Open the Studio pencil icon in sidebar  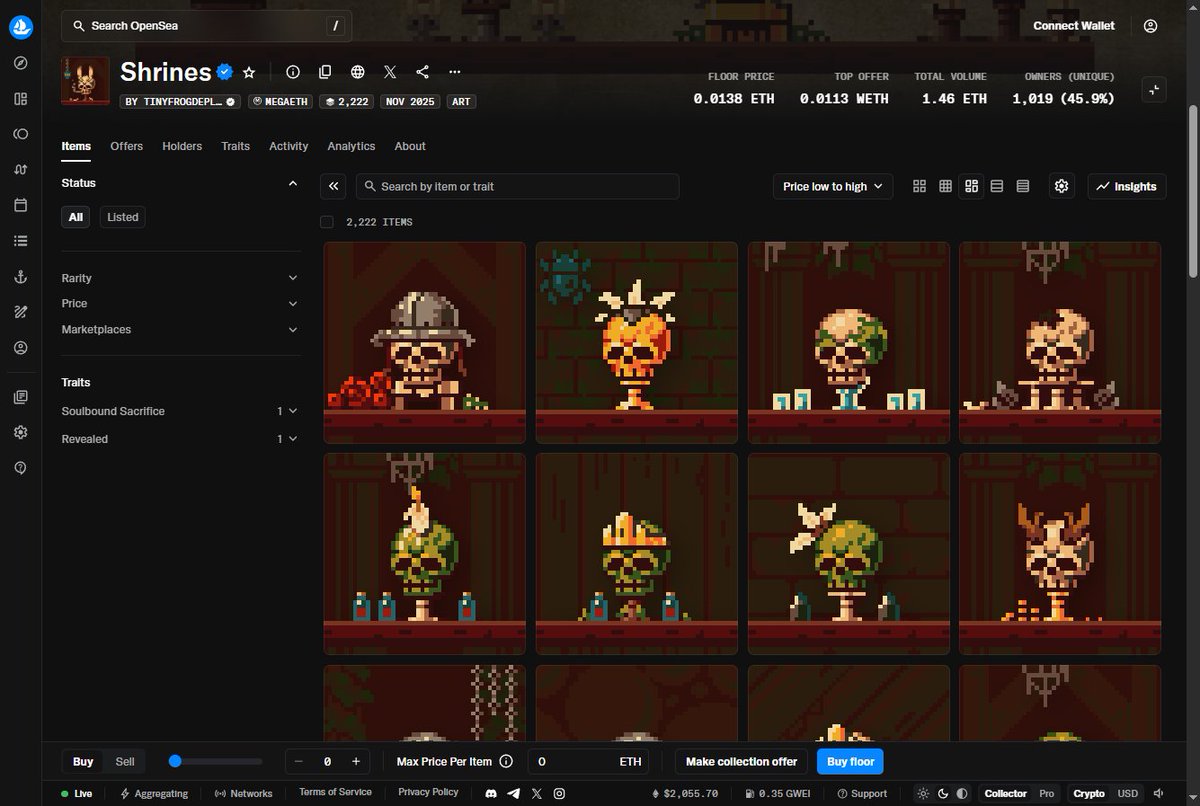(x=21, y=312)
